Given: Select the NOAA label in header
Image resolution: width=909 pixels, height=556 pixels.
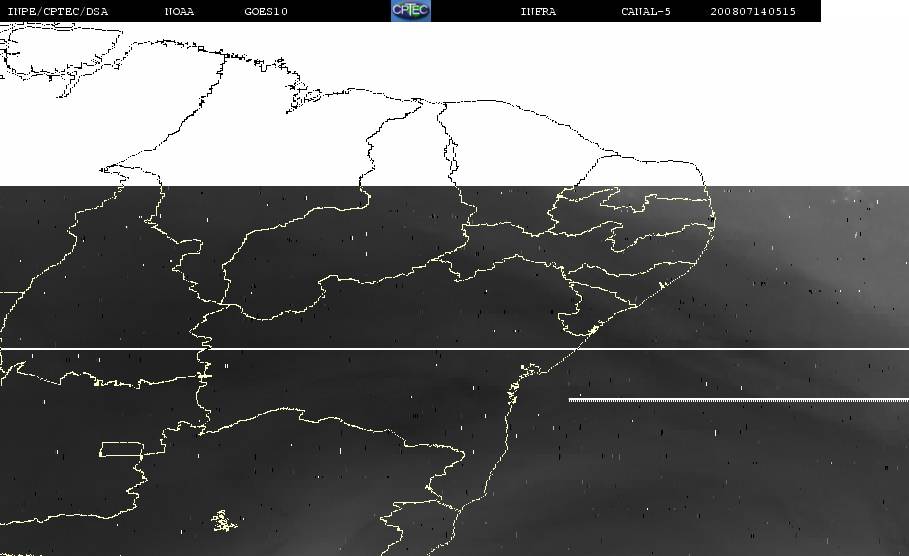Looking at the screenshot, I should [179, 12].
